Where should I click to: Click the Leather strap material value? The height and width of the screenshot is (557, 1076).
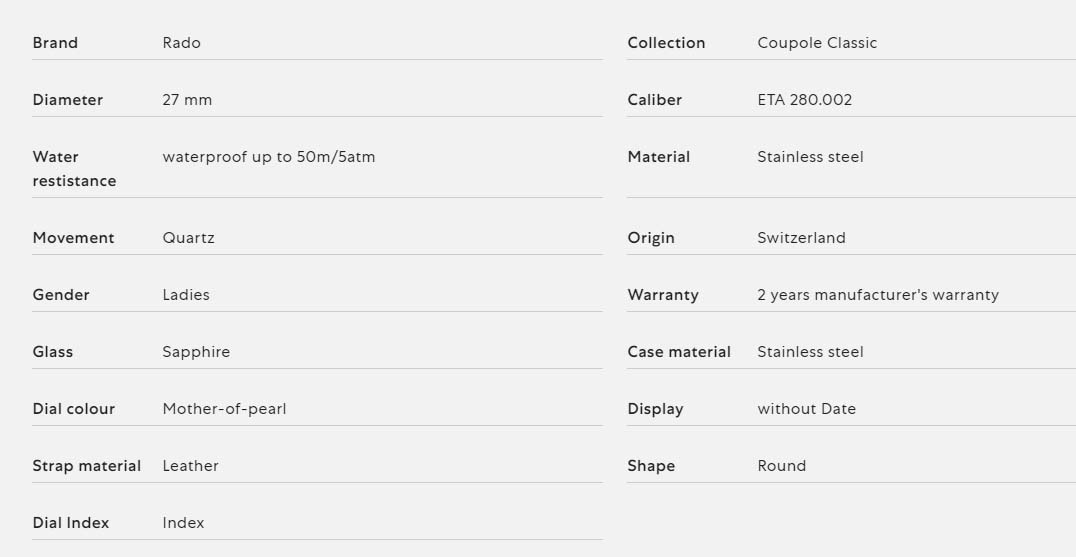pos(190,466)
